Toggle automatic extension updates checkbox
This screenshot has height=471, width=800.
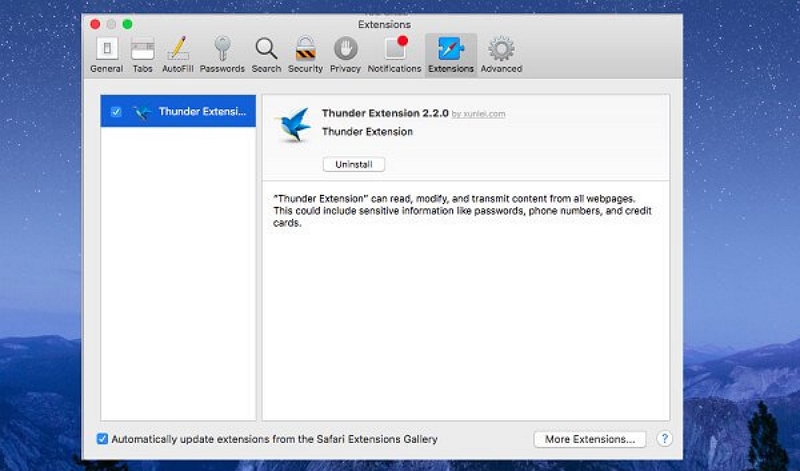point(102,439)
